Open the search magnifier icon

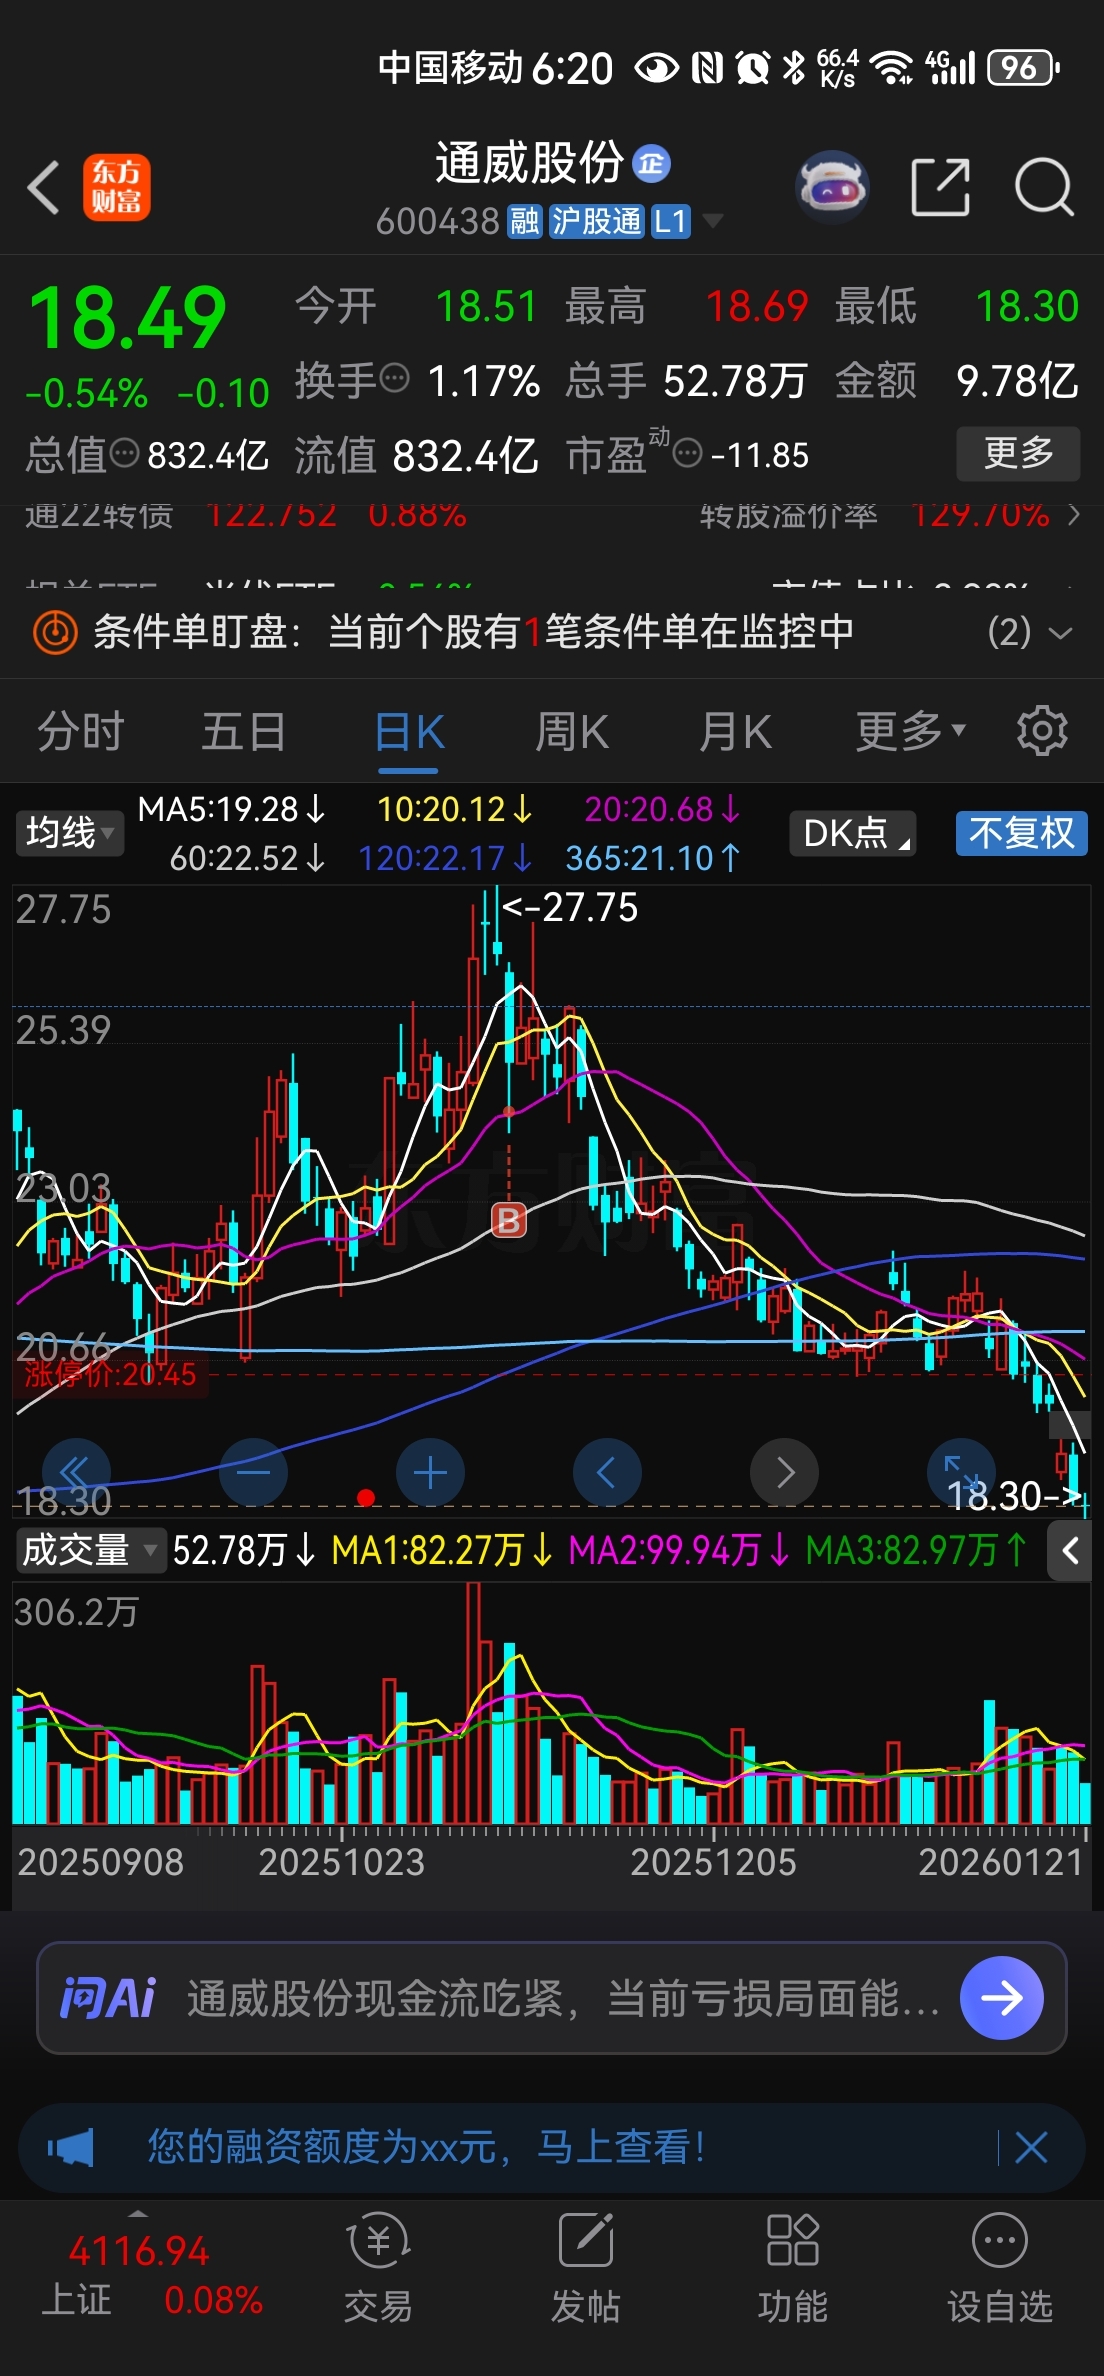click(1044, 187)
